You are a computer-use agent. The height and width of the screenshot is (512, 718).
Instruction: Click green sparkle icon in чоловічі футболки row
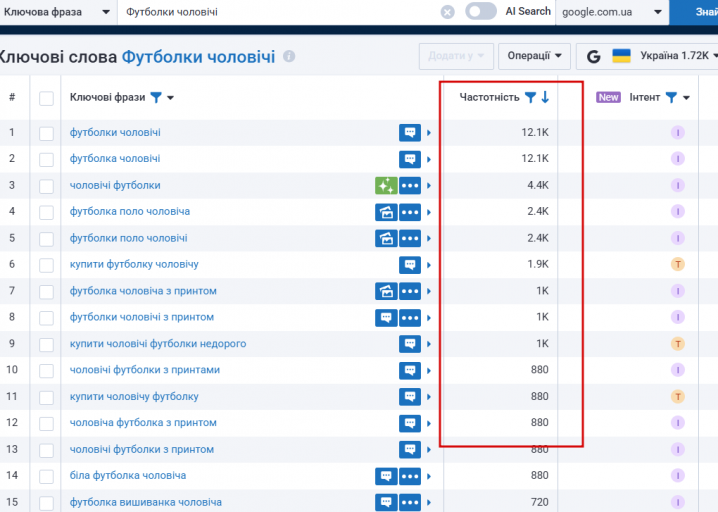386,185
